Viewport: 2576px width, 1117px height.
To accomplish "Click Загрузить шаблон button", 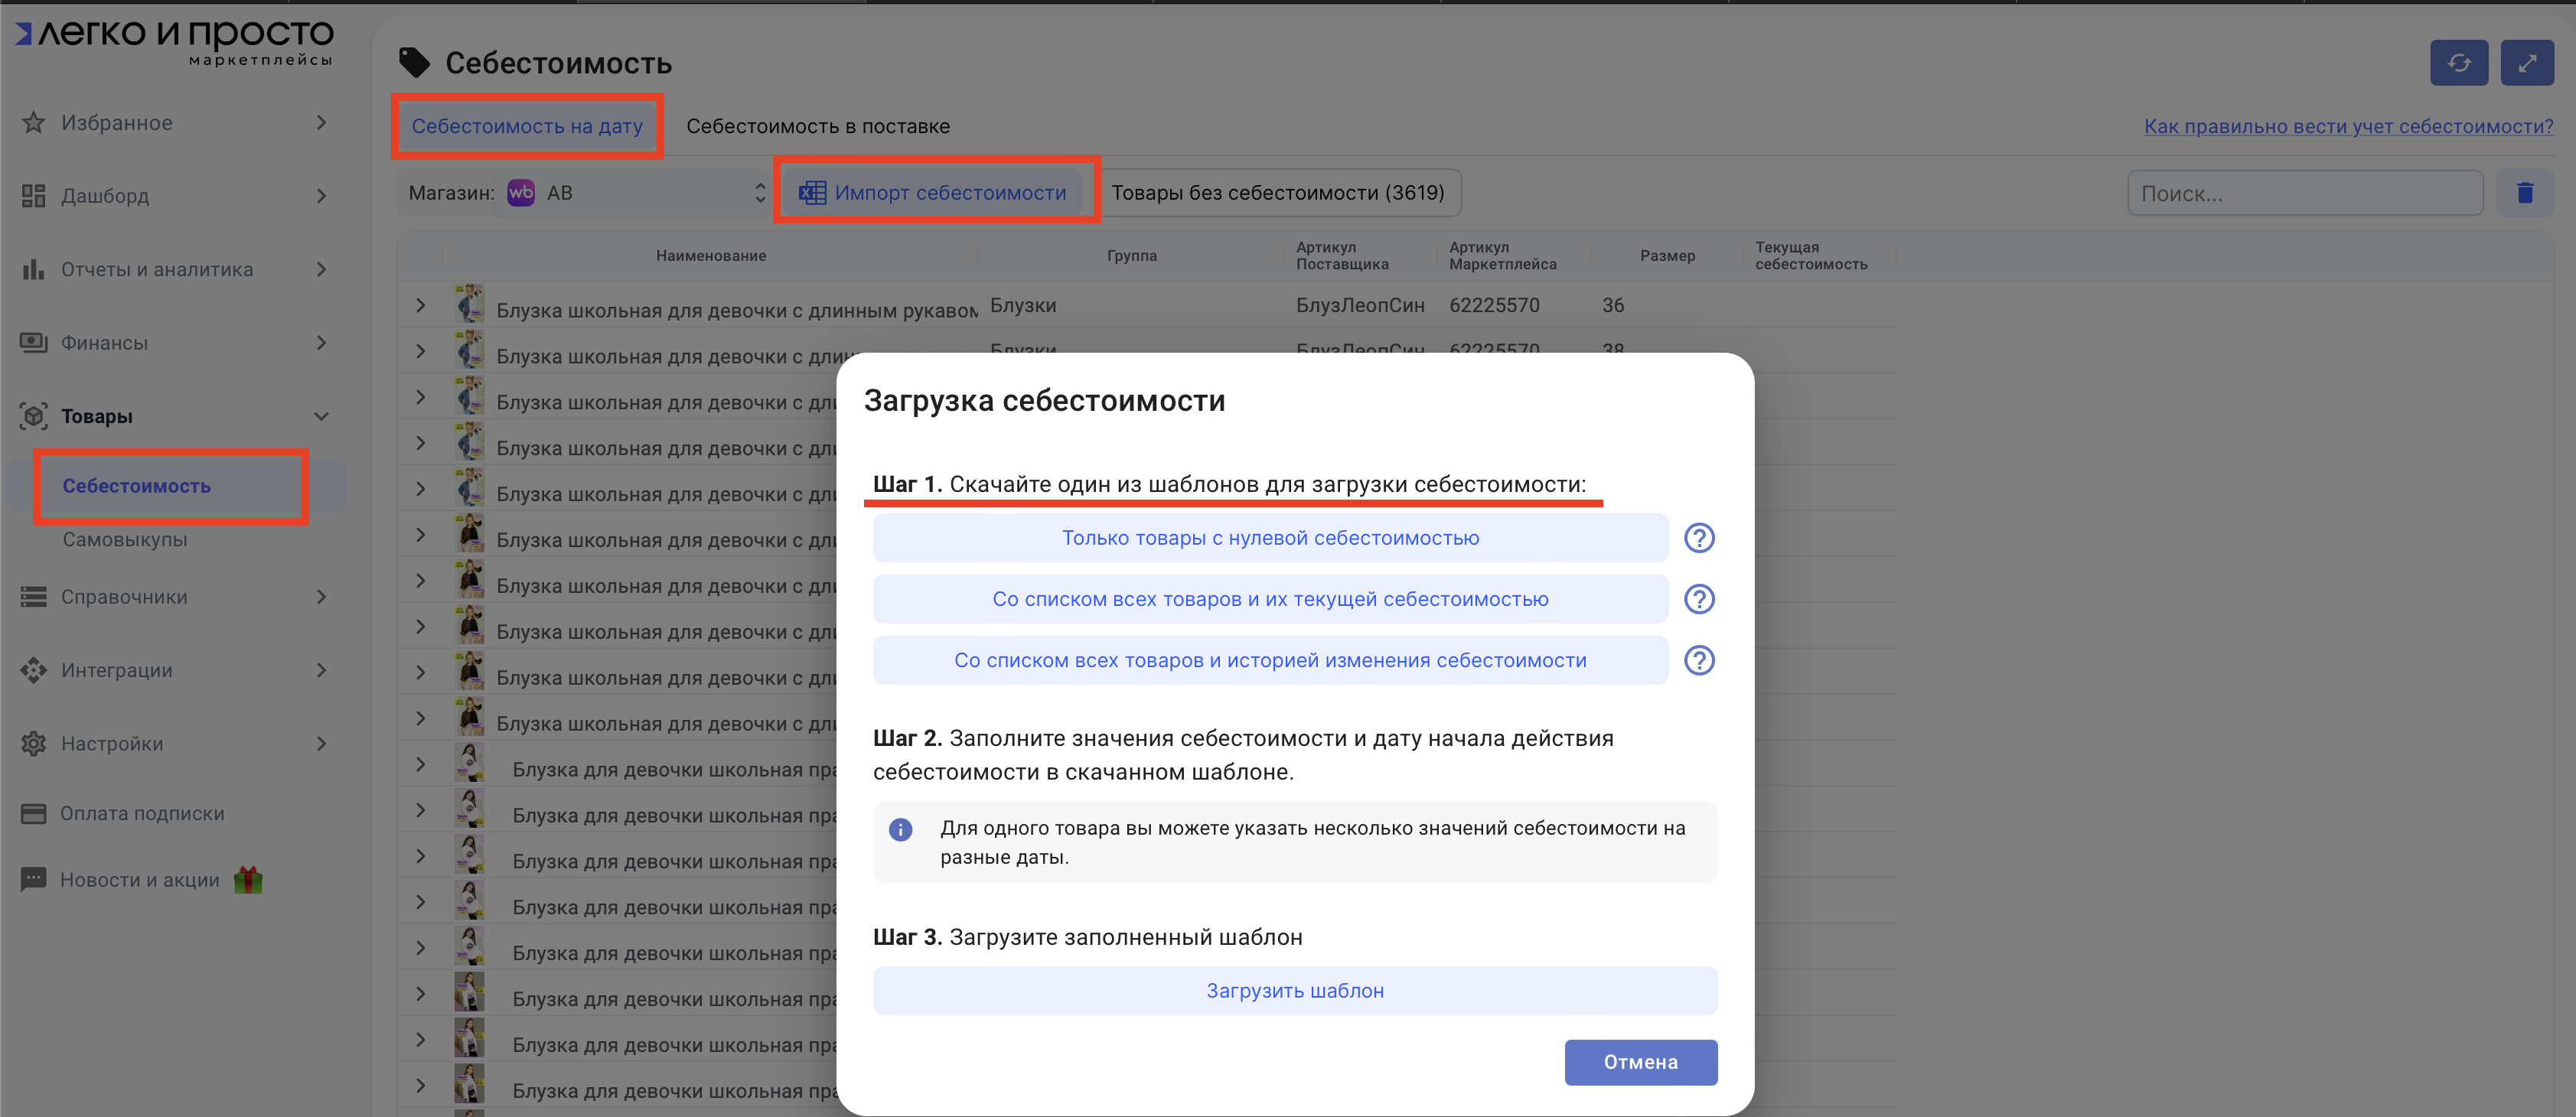I will tap(1294, 990).
